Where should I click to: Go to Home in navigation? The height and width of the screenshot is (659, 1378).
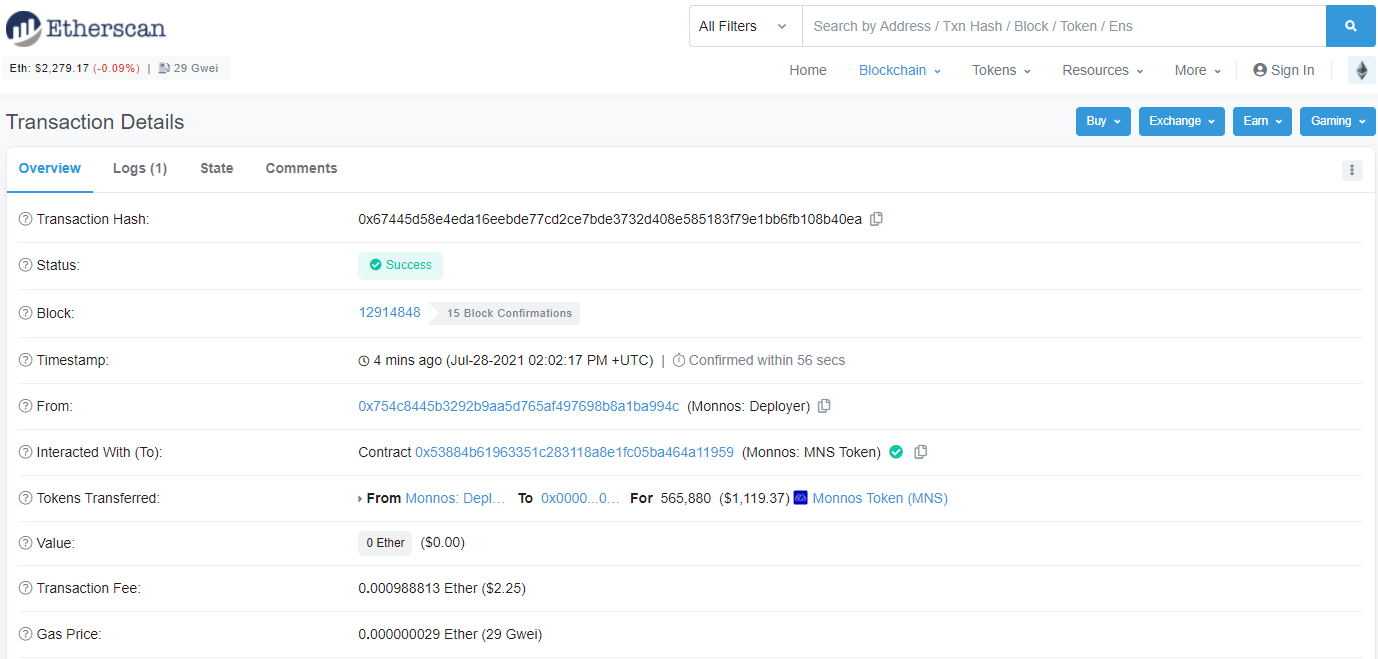808,70
